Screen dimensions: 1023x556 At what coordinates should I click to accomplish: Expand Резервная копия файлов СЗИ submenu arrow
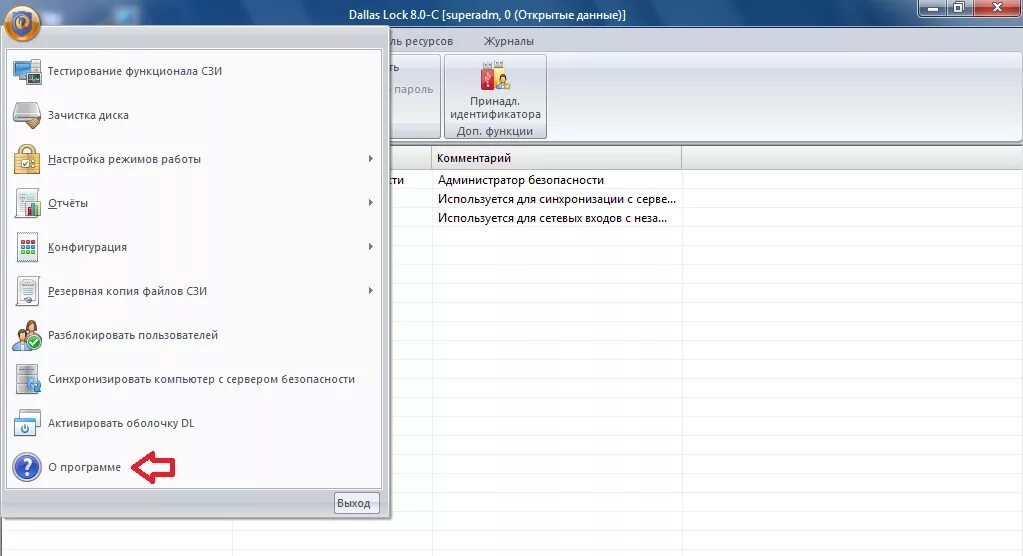point(370,290)
